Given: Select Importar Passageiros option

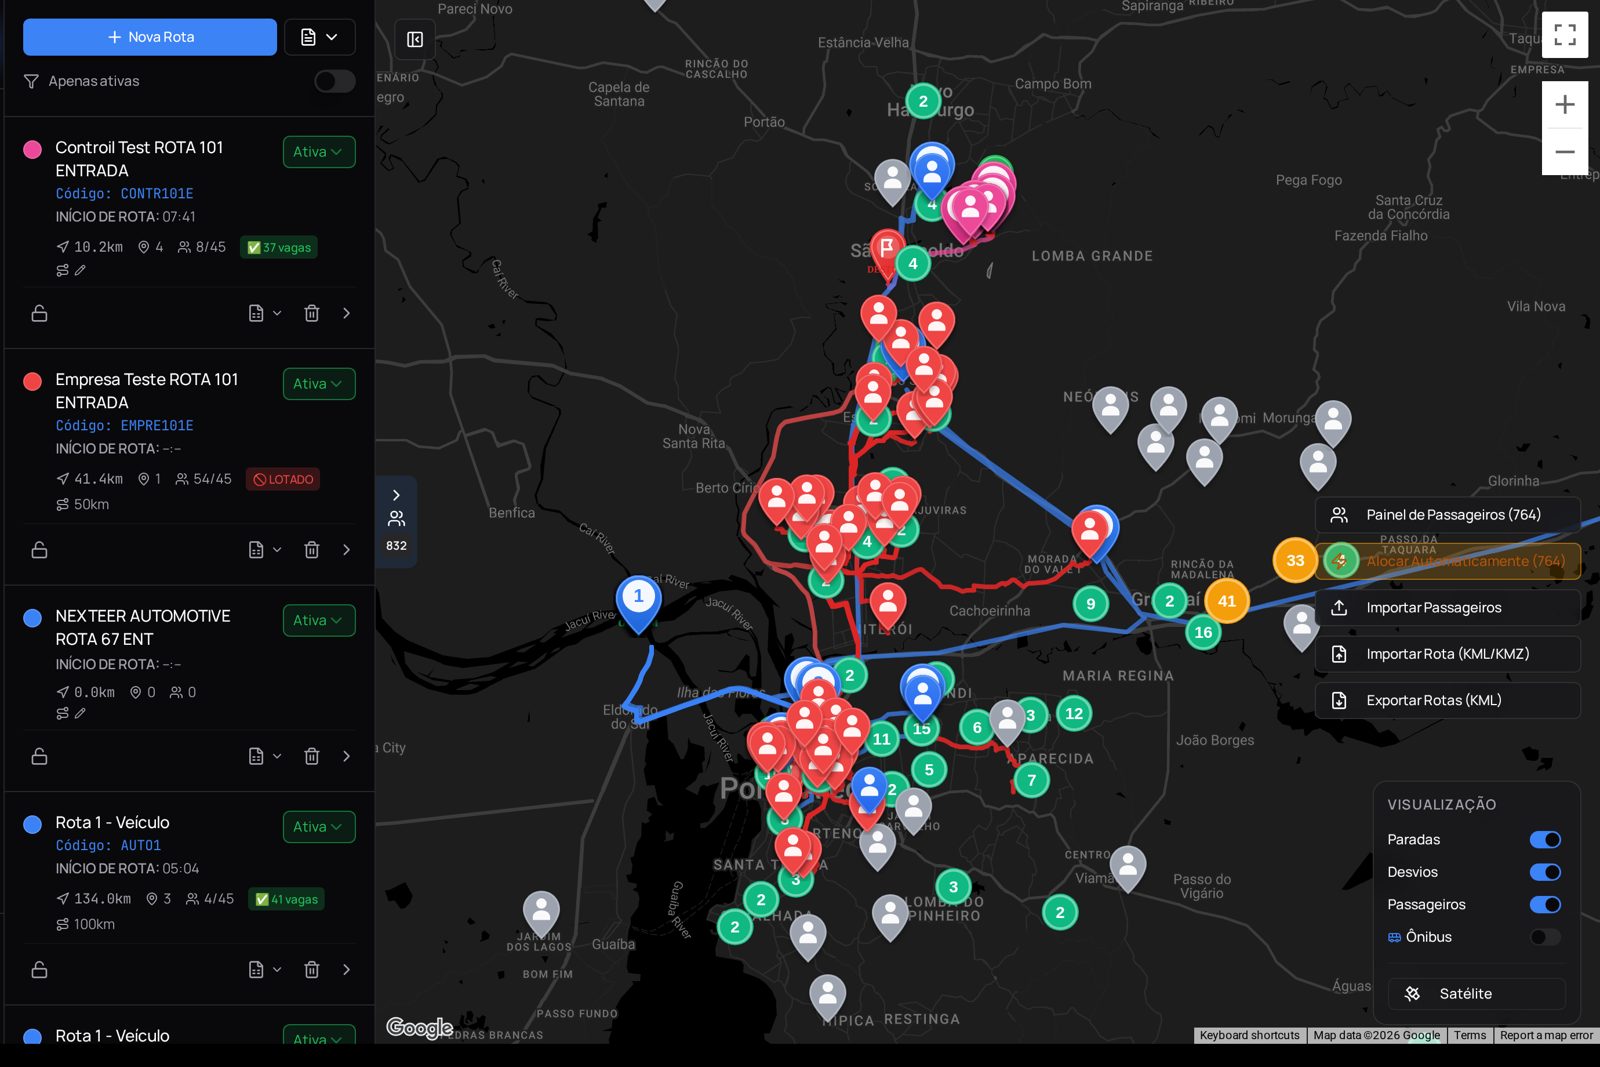Looking at the screenshot, I should 1447,608.
